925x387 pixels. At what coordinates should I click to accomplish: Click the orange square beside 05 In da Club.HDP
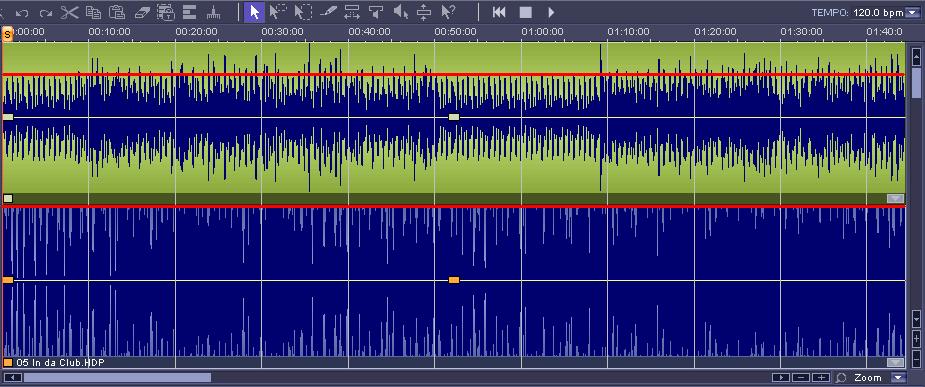(8, 362)
